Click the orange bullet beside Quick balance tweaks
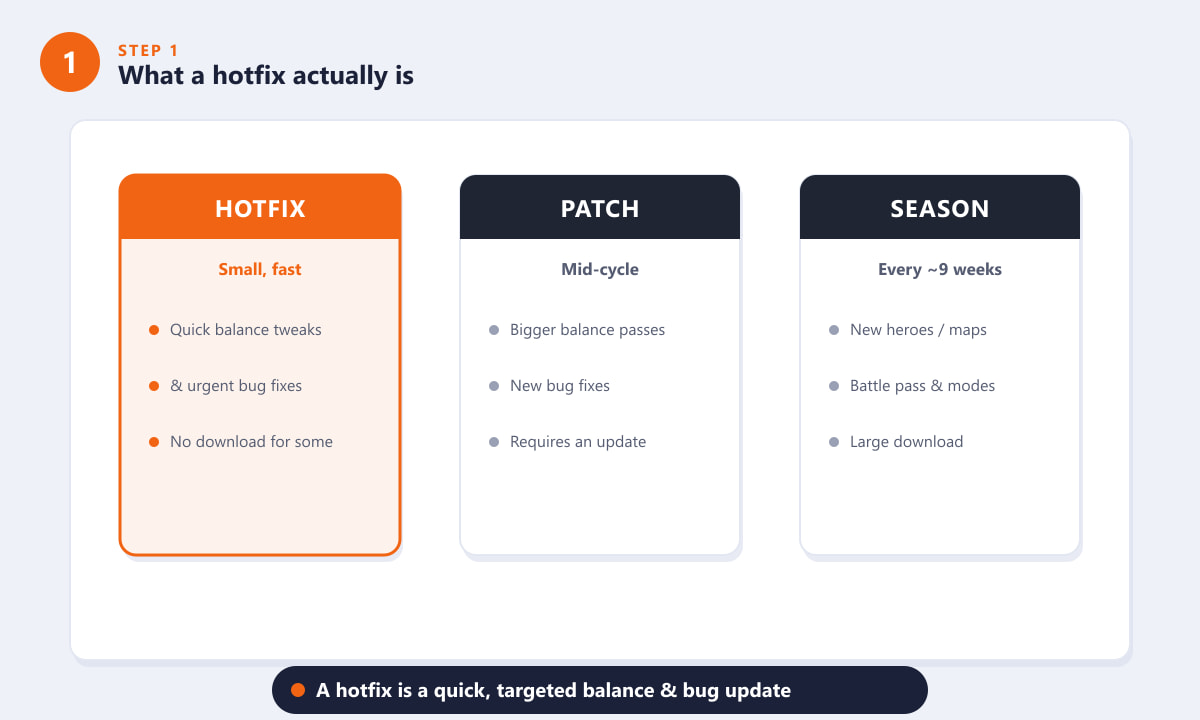Image resolution: width=1200 pixels, height=720 pixels. pyautogui.click(x=154, y=330)
